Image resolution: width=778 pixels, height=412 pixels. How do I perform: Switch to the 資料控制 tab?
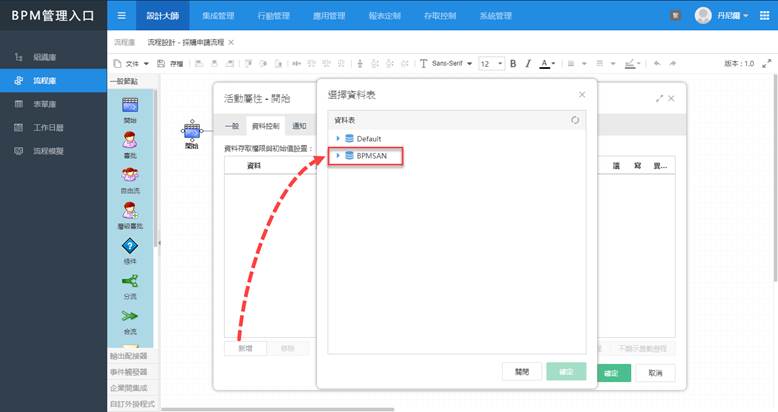[265, 126]
